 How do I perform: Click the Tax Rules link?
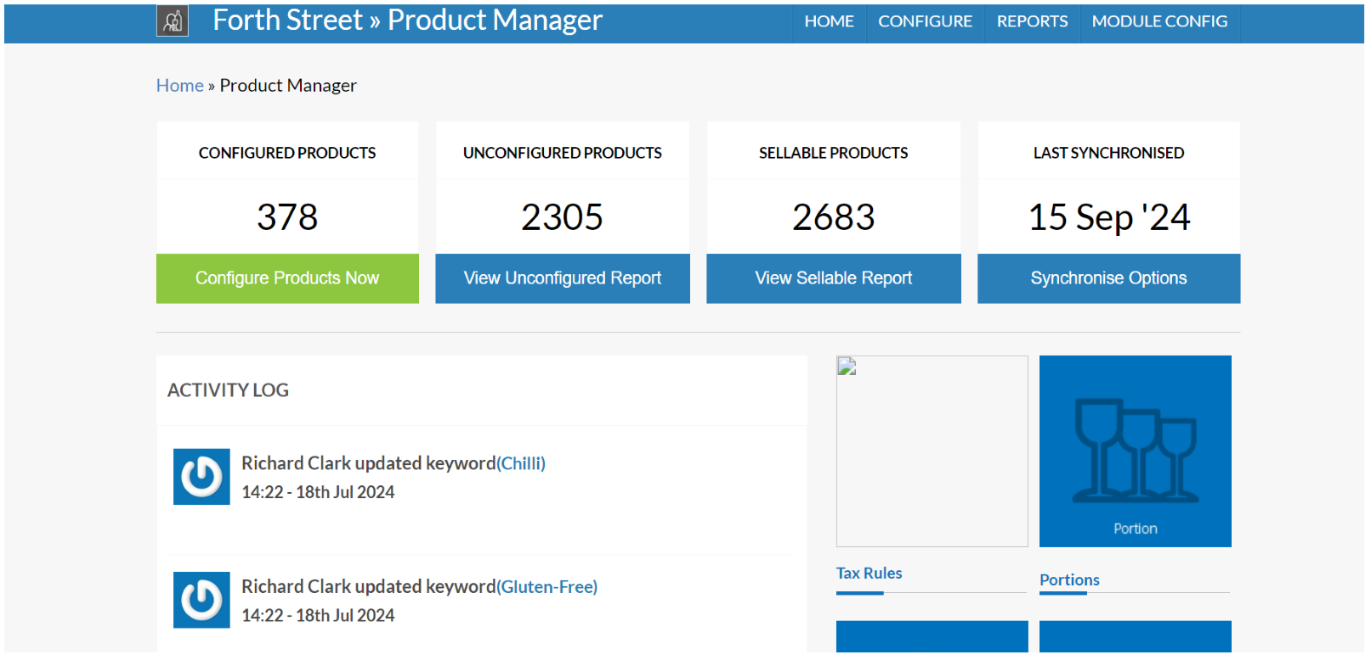(x=869, y=573)
